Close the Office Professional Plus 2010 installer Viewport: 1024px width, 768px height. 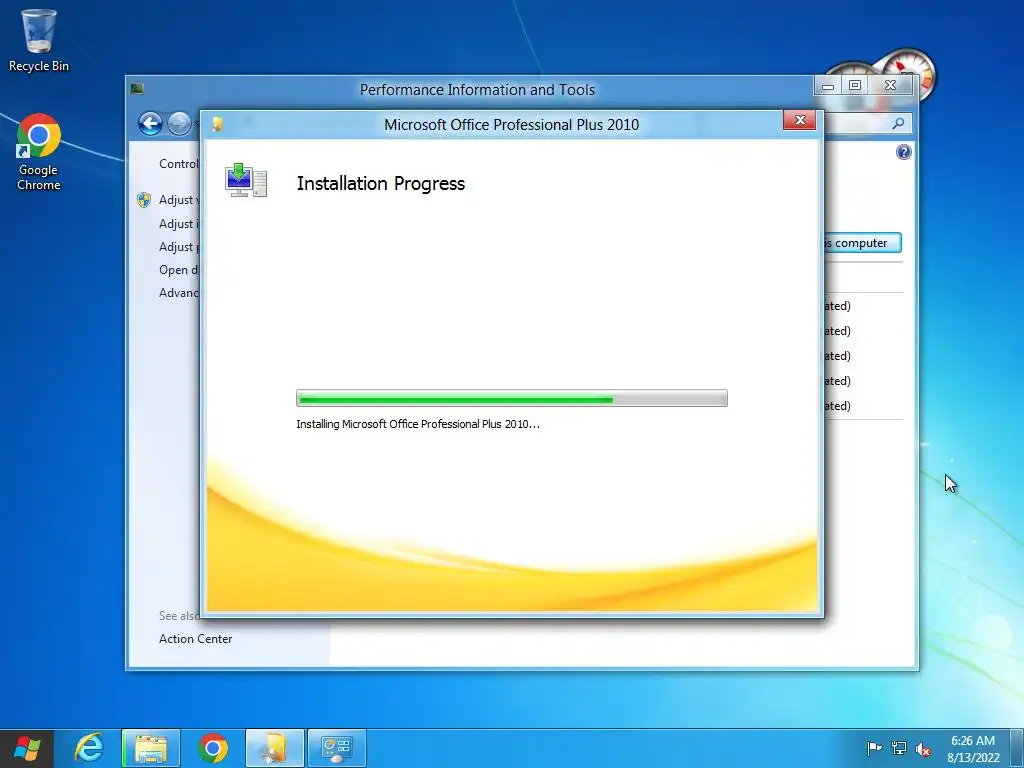(799, 120)
